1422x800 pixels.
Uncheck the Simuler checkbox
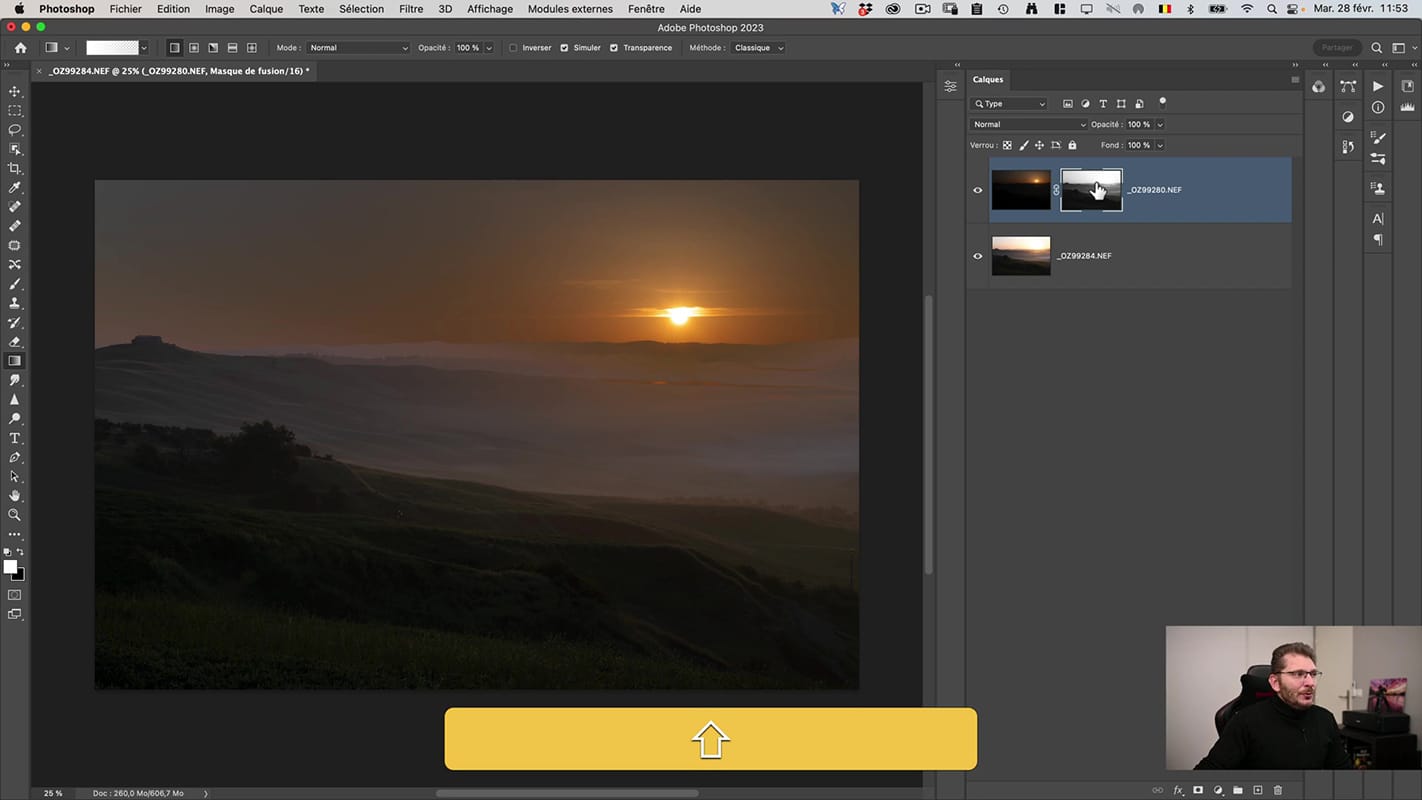coord(564,48)
